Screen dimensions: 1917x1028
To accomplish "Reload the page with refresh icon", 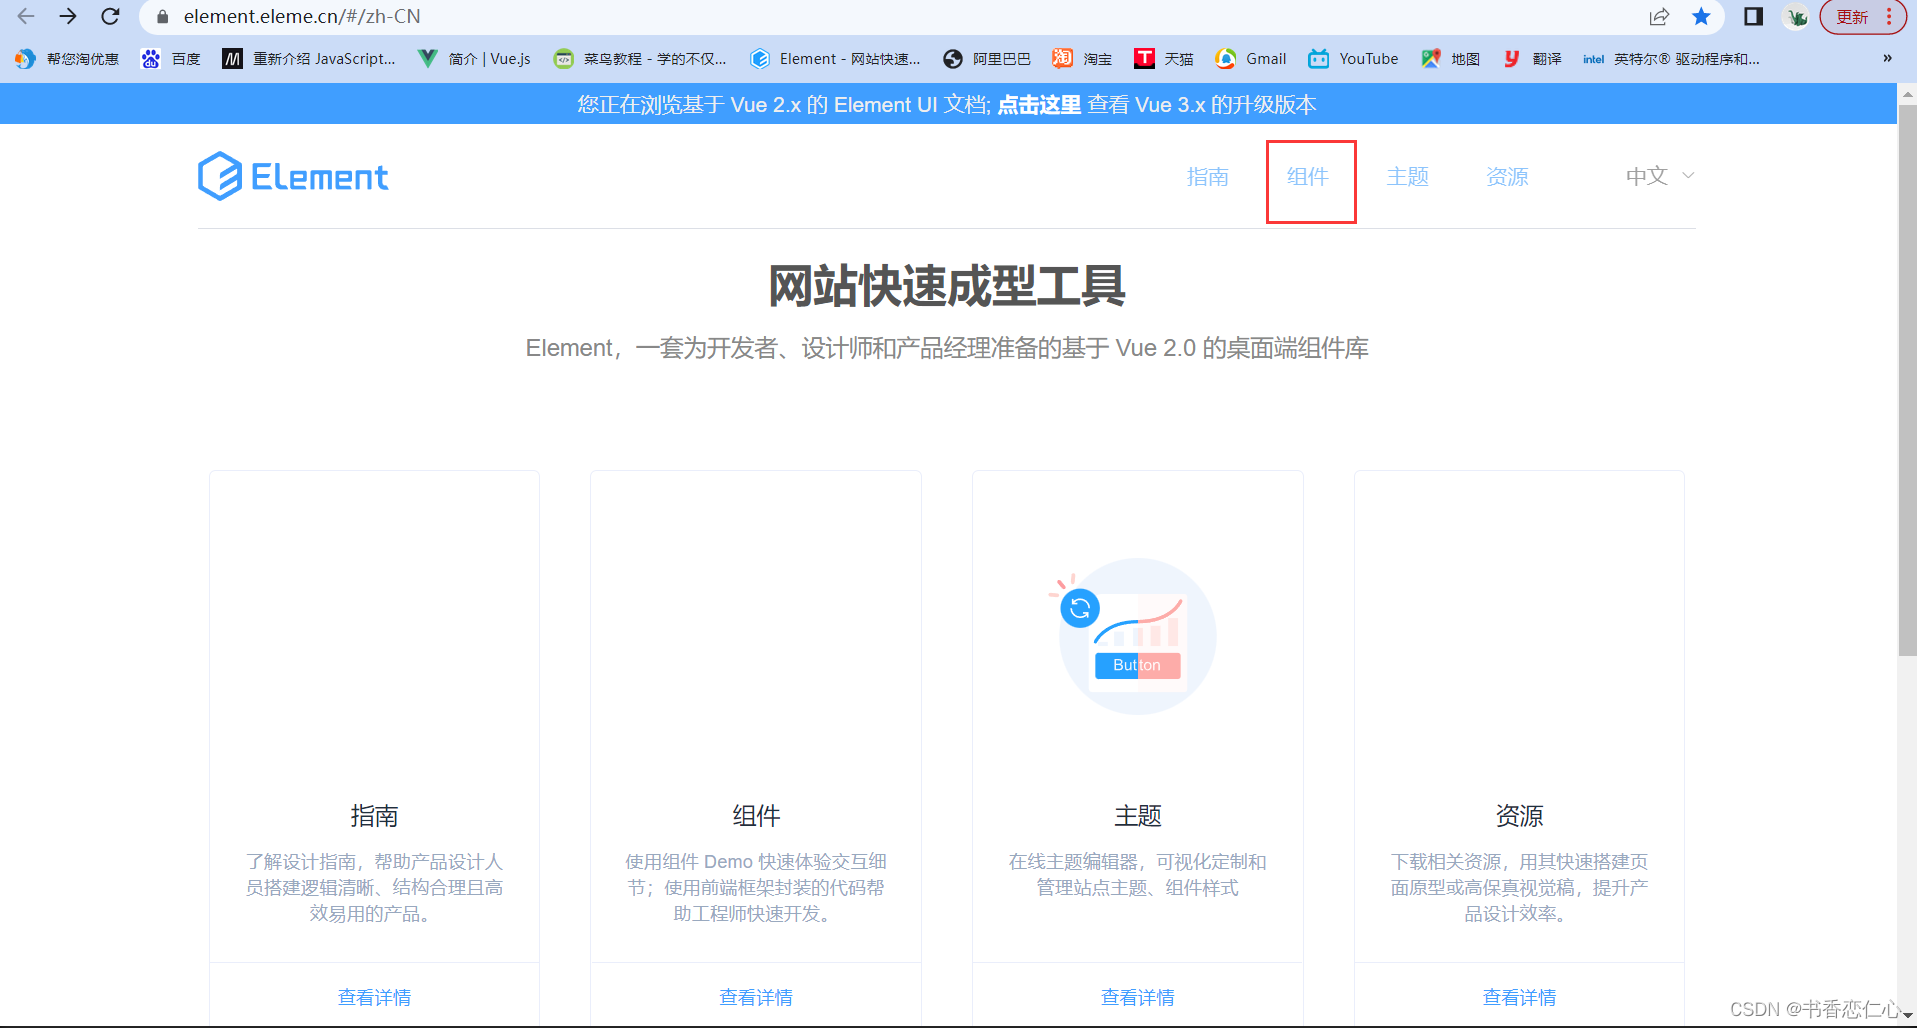I will 111,16.
